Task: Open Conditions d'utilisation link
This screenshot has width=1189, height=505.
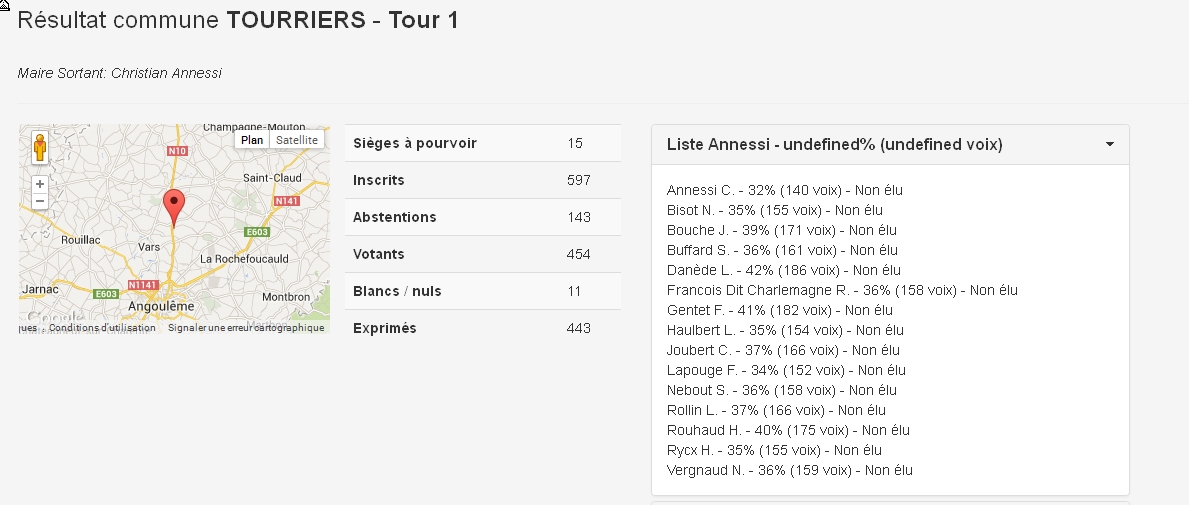Action: coord(102,328)
